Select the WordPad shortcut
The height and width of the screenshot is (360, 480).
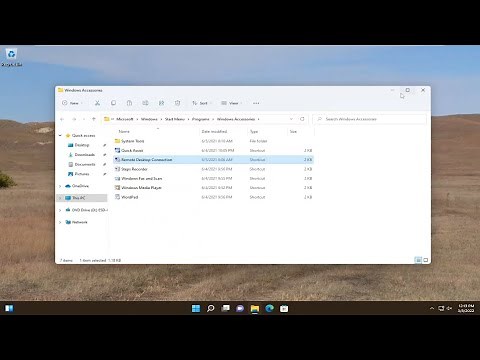coord(213,197)
